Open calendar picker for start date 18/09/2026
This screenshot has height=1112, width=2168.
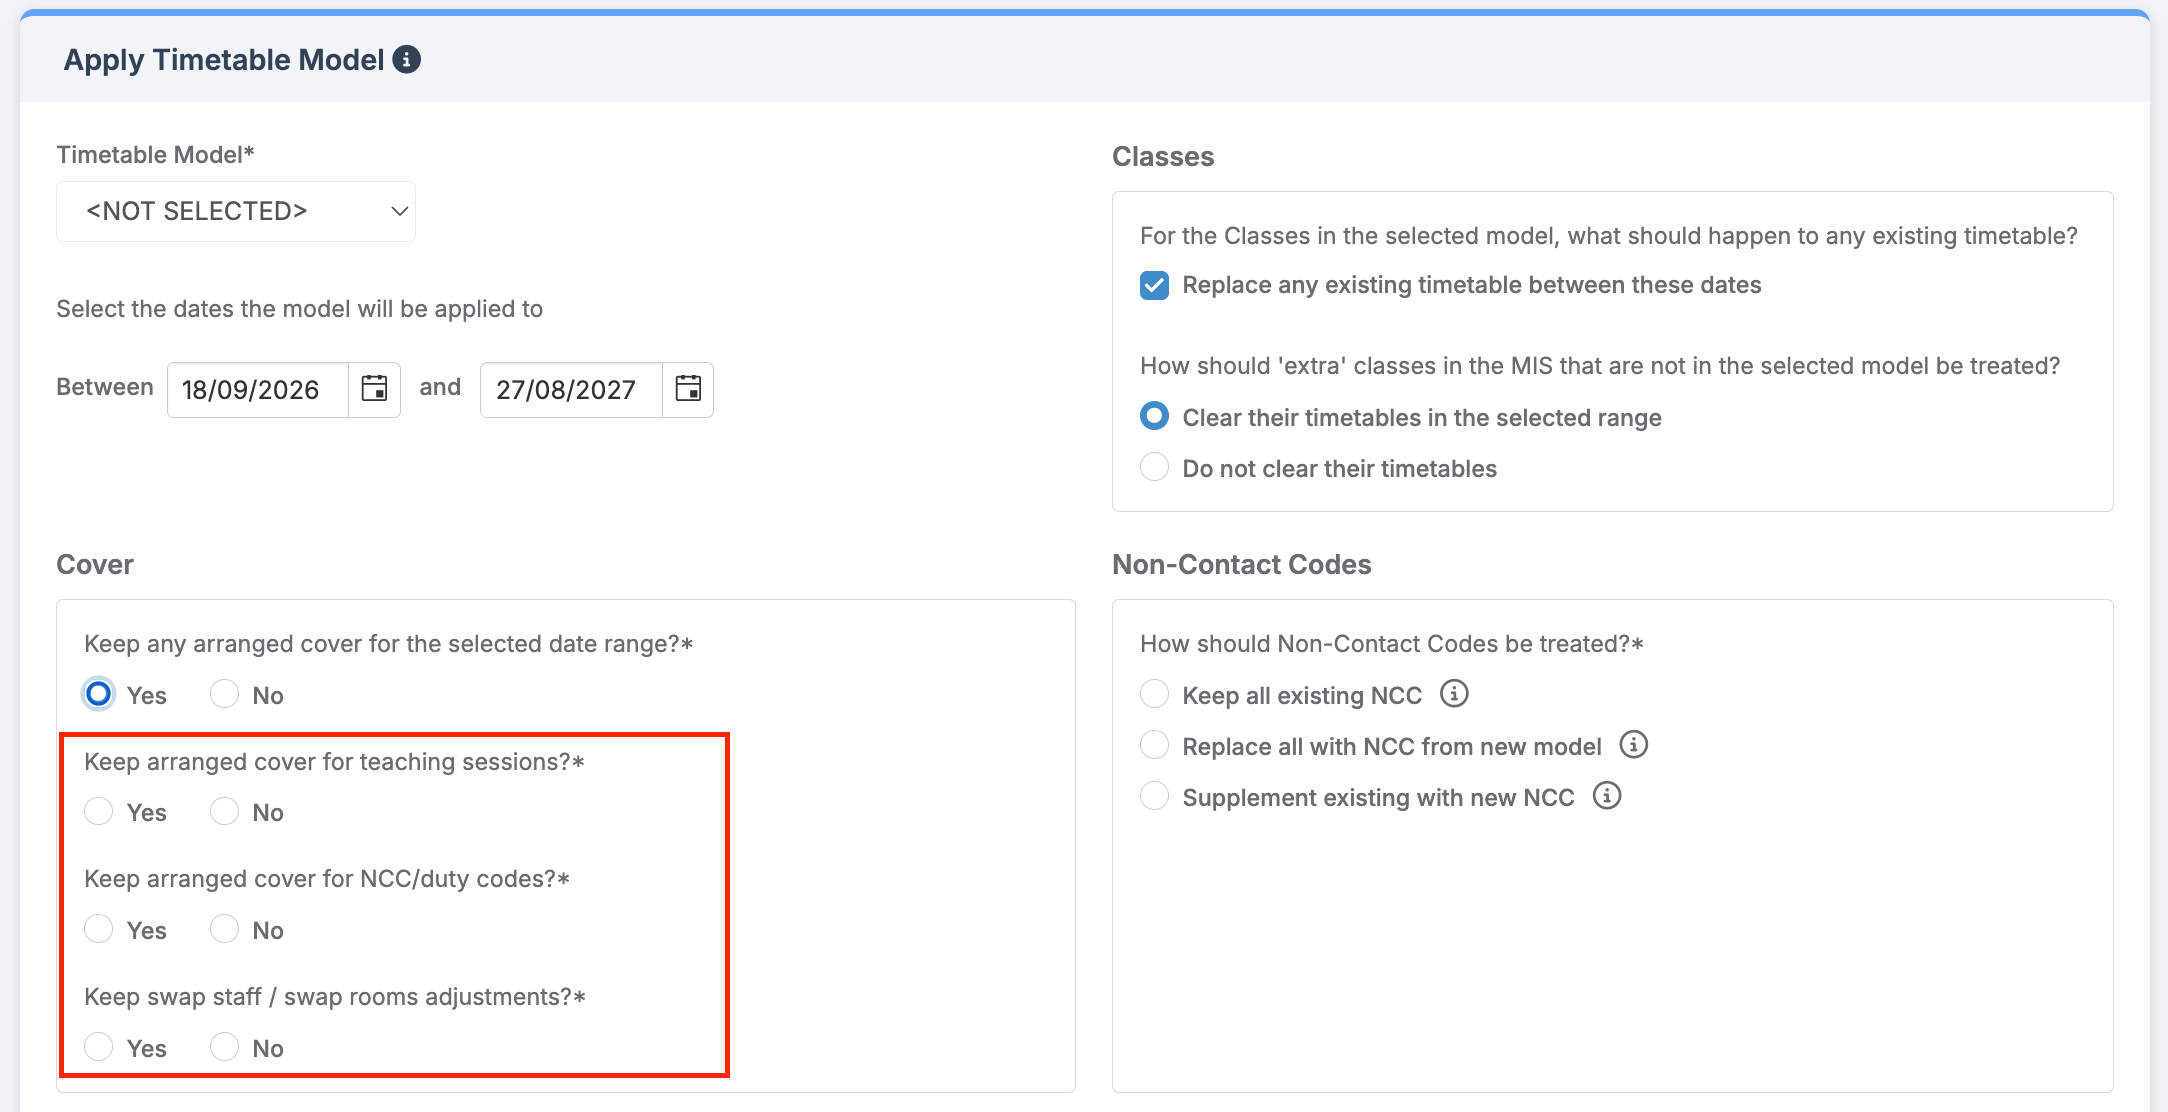pos(374,389)
